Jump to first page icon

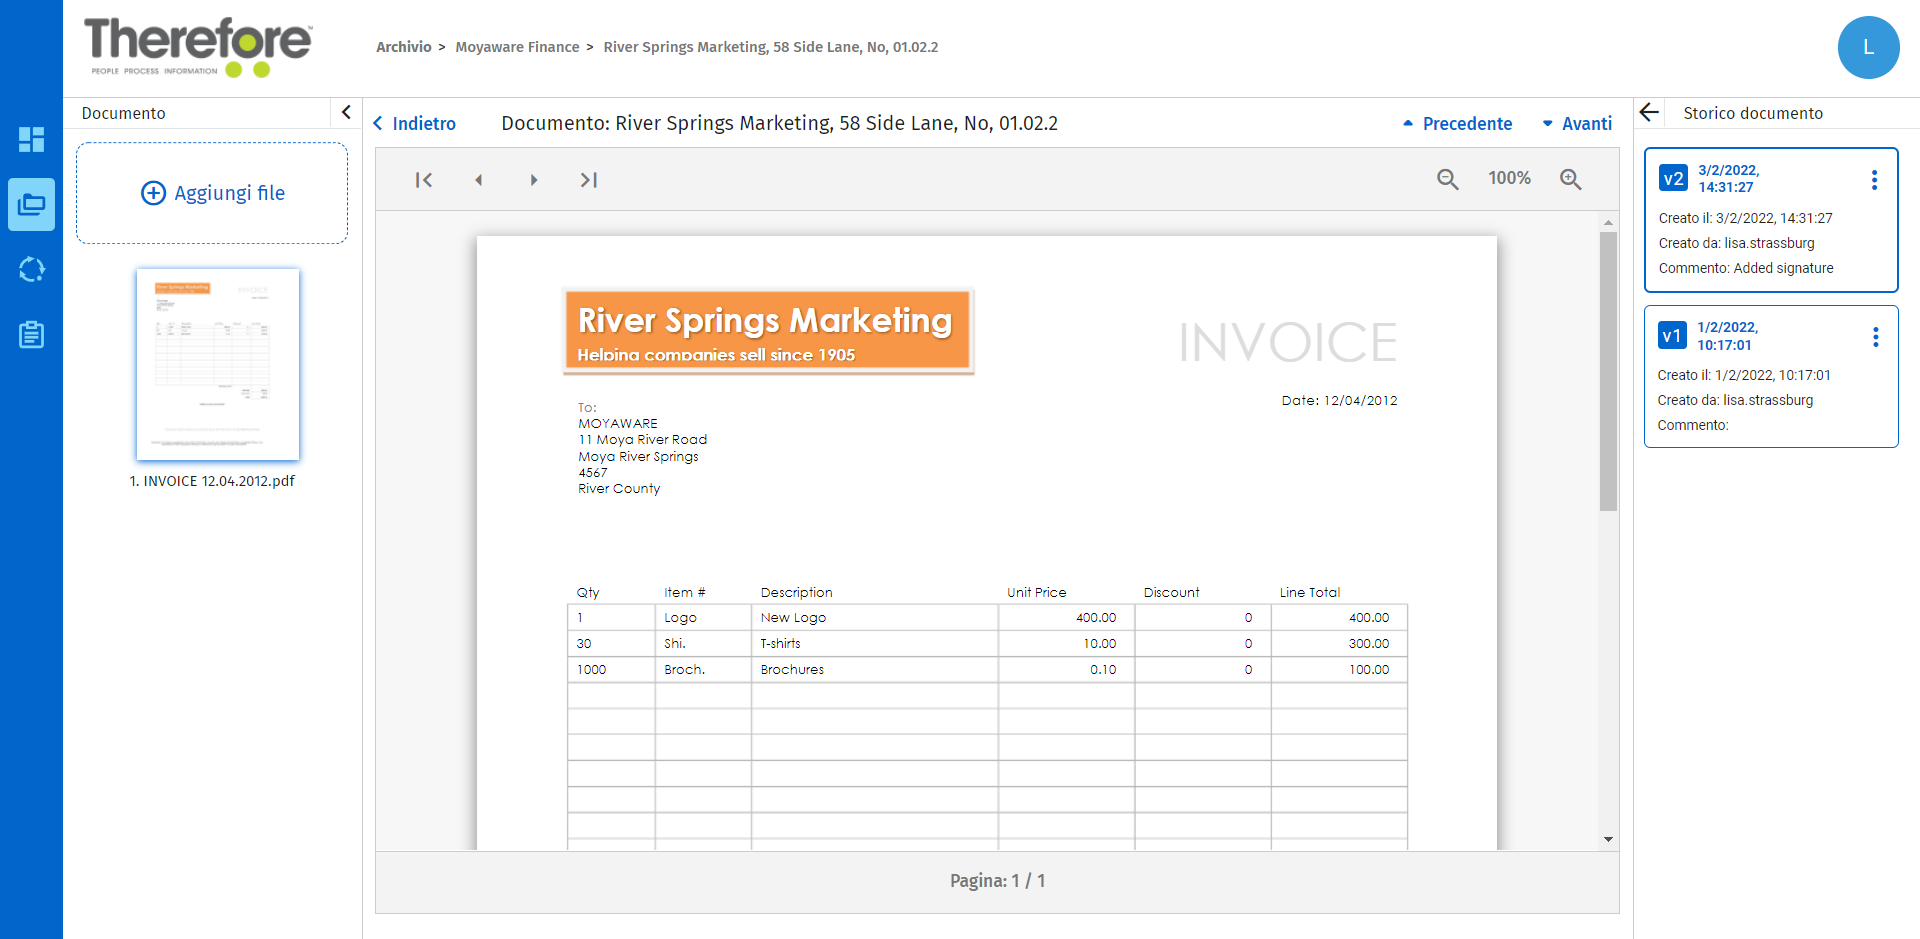424,180
